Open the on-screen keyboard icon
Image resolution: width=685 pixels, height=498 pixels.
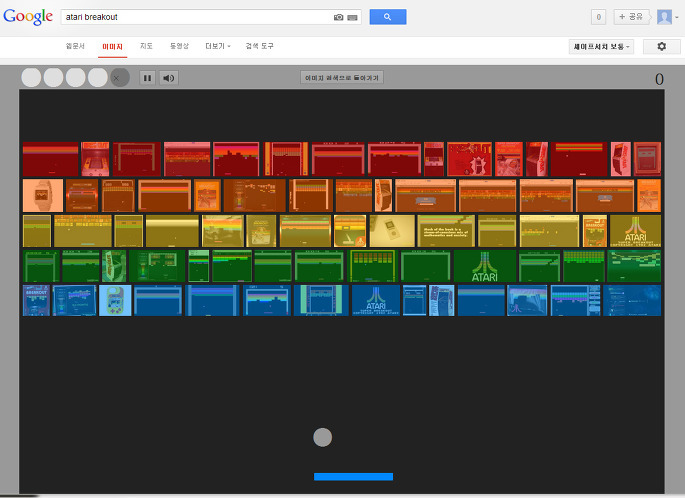pyautogui.click(x=352, y=17)
